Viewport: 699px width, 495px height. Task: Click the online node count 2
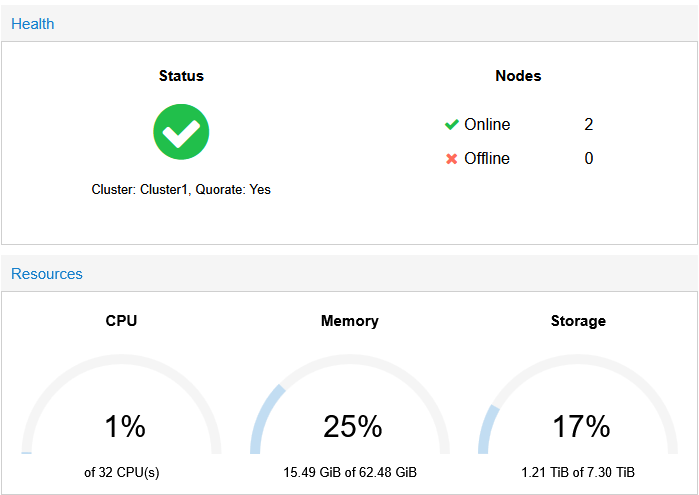pyautogui.click(x=589, y=125)
